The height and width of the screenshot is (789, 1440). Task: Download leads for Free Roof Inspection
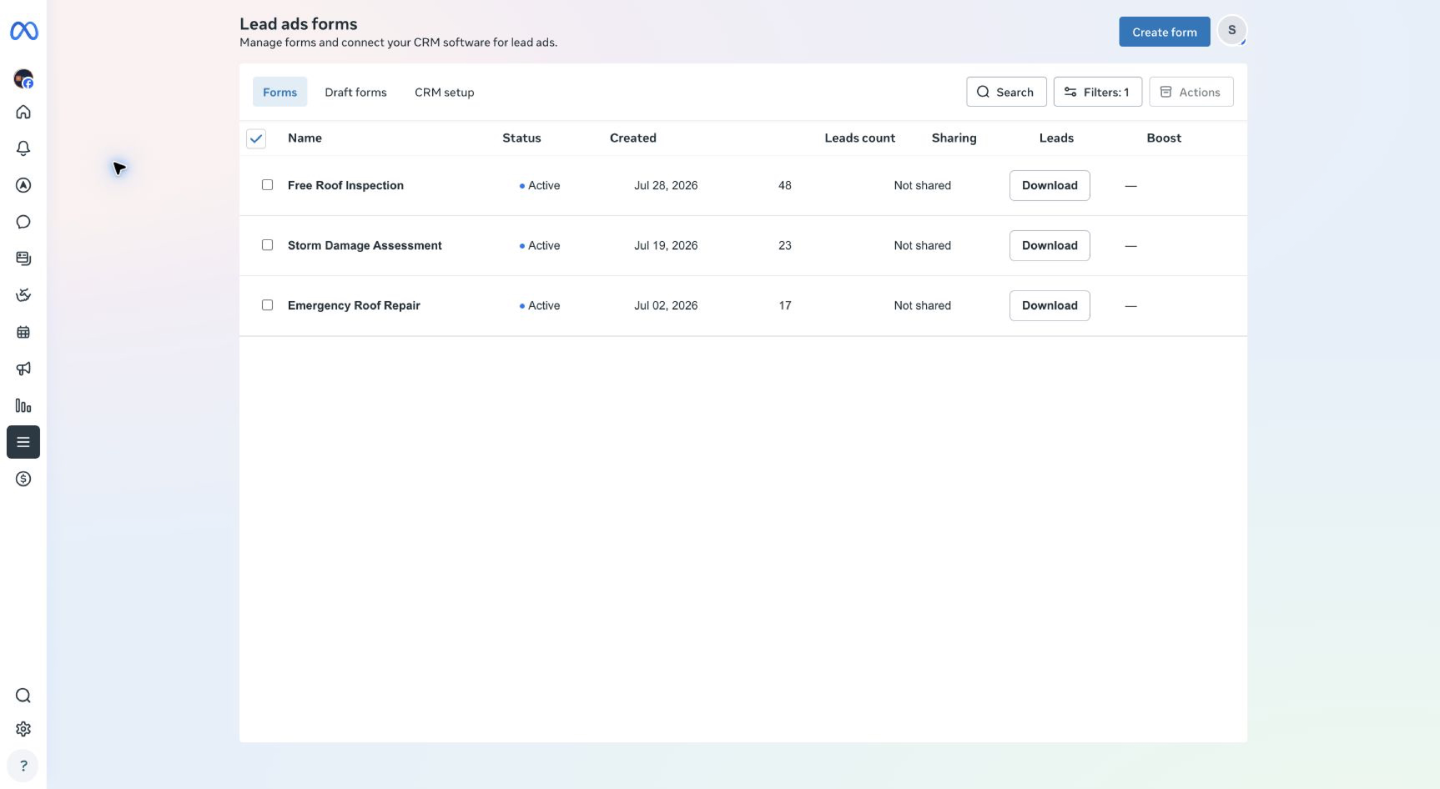pos(1050,185)
